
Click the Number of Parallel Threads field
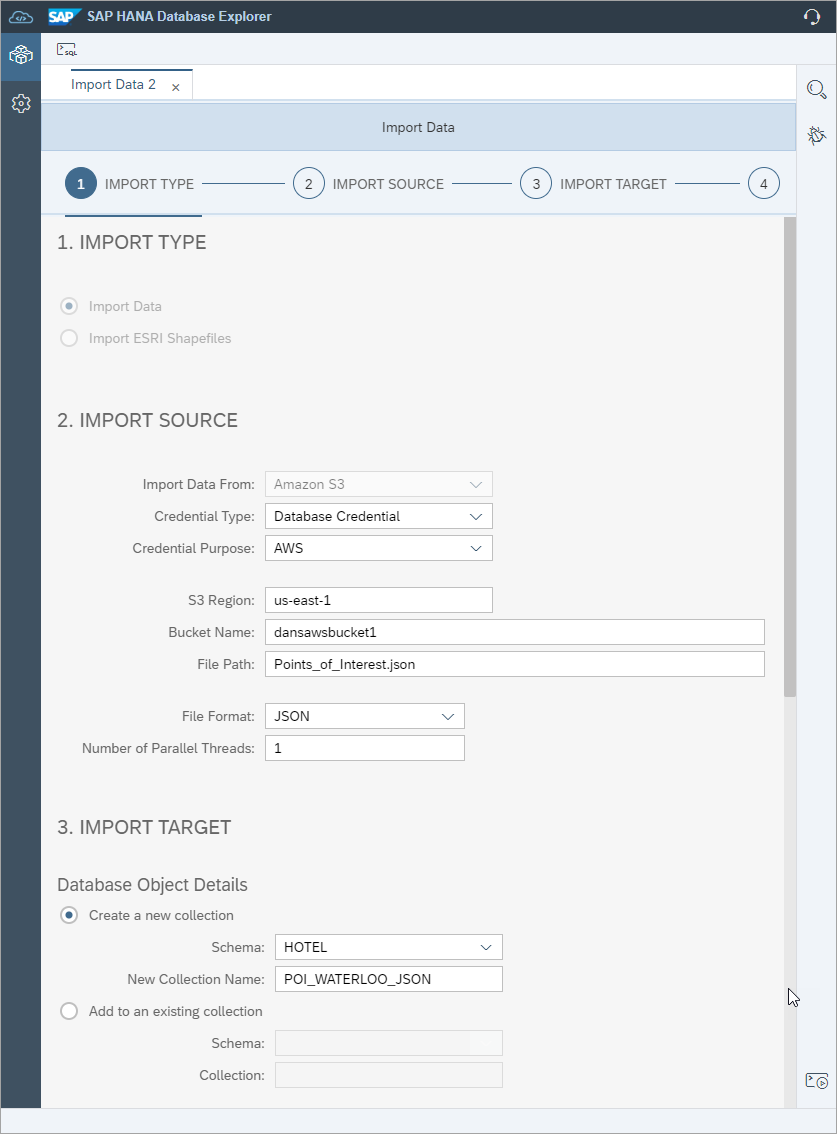click(365, 748)
